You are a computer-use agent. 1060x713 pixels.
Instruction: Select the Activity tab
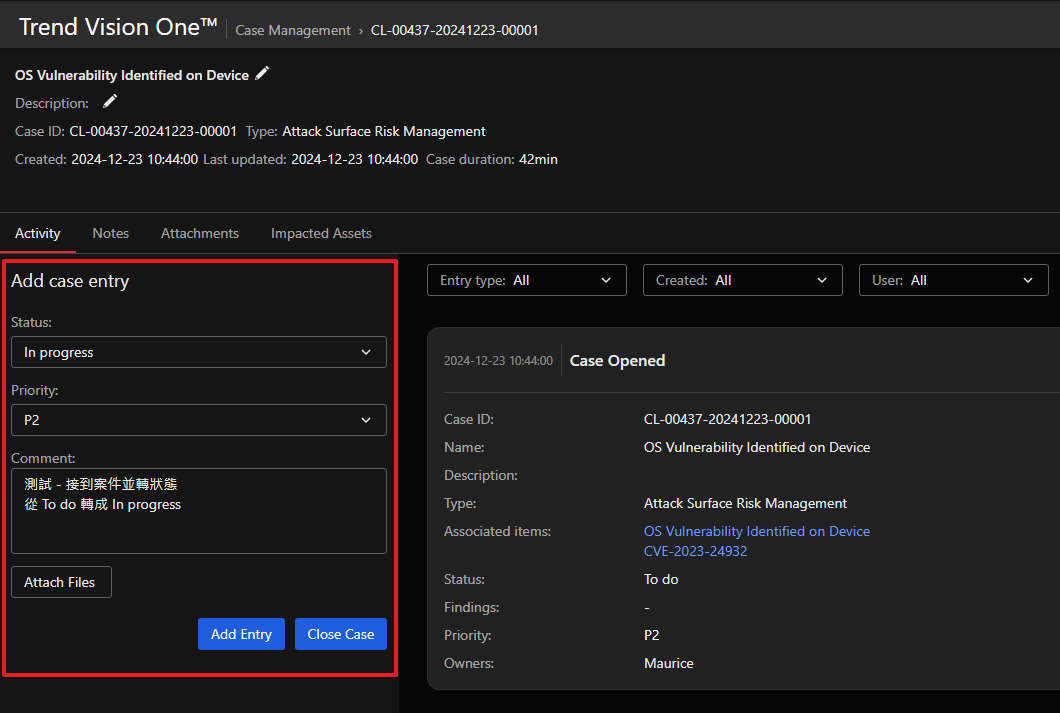[38, 233]
